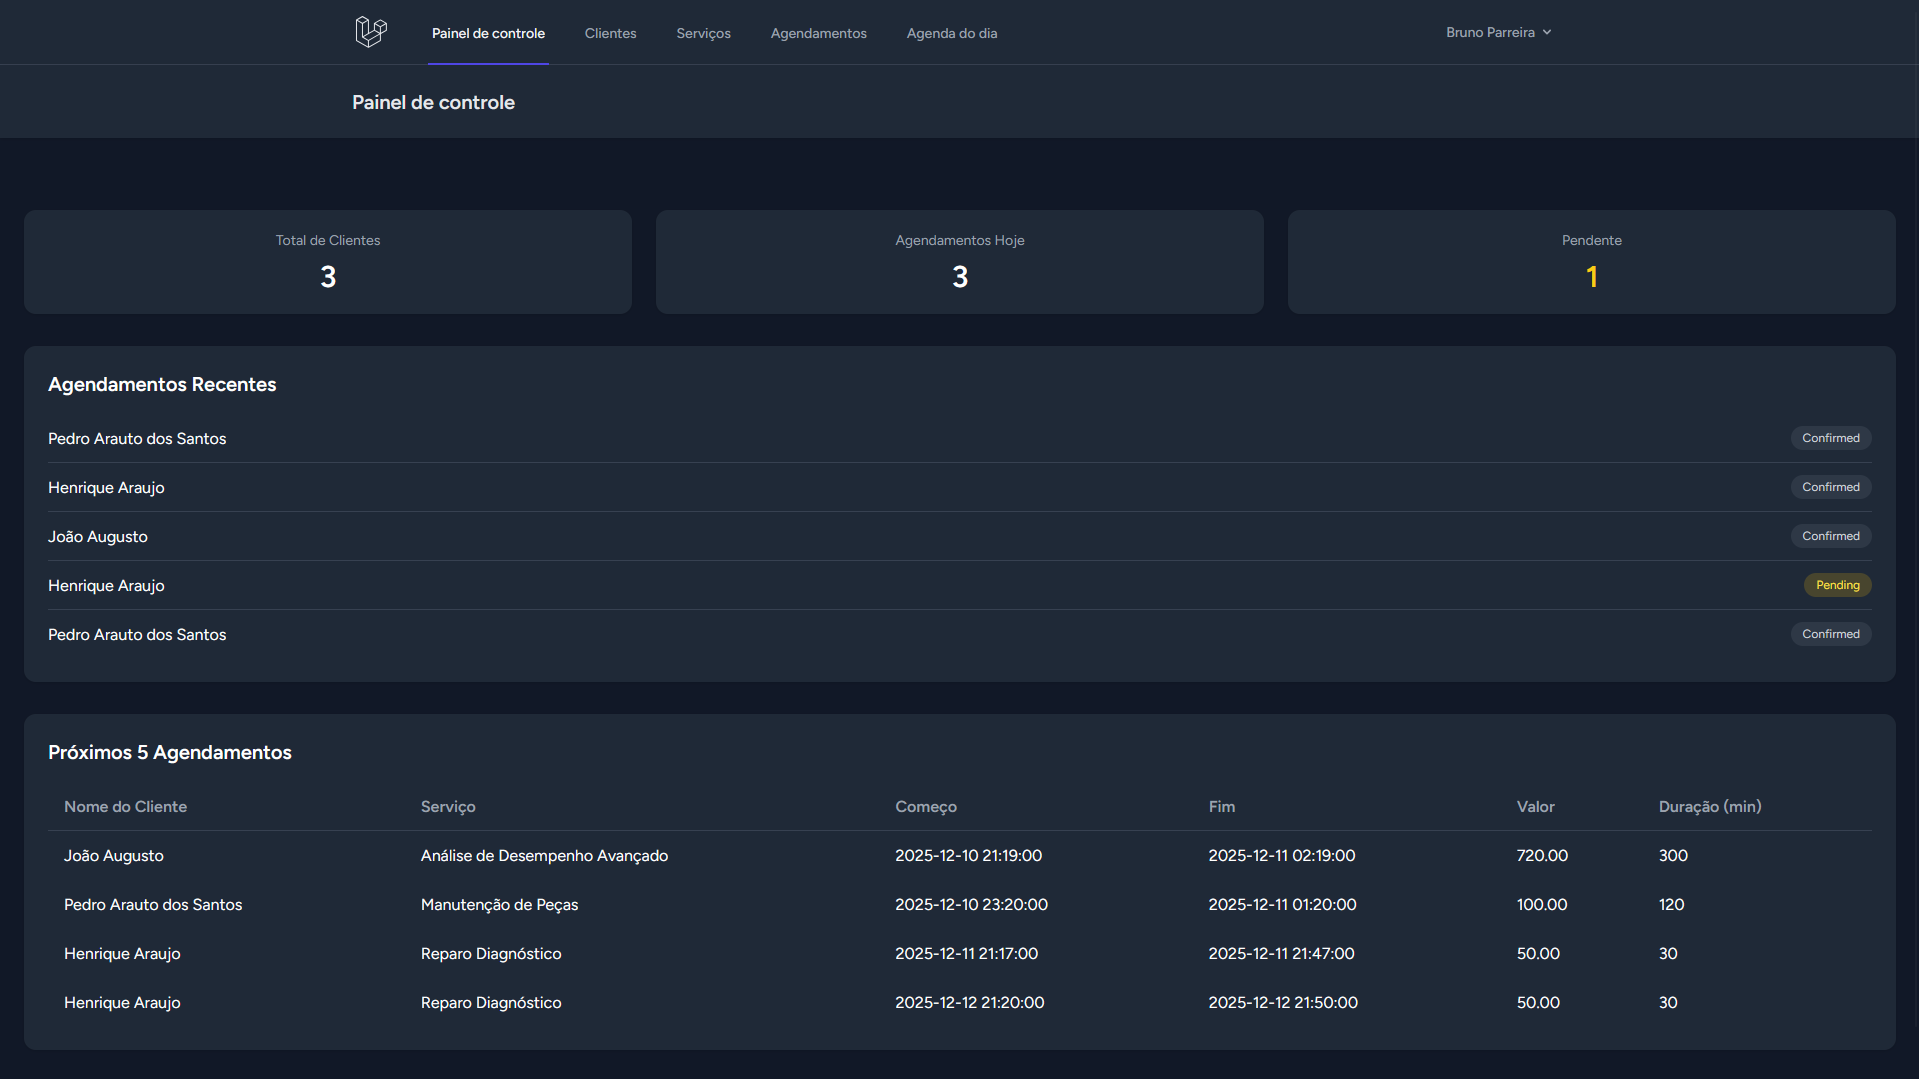Select the Painel de controle tab
This screenshot has height=1079, width=1919.
coord(488,32)
